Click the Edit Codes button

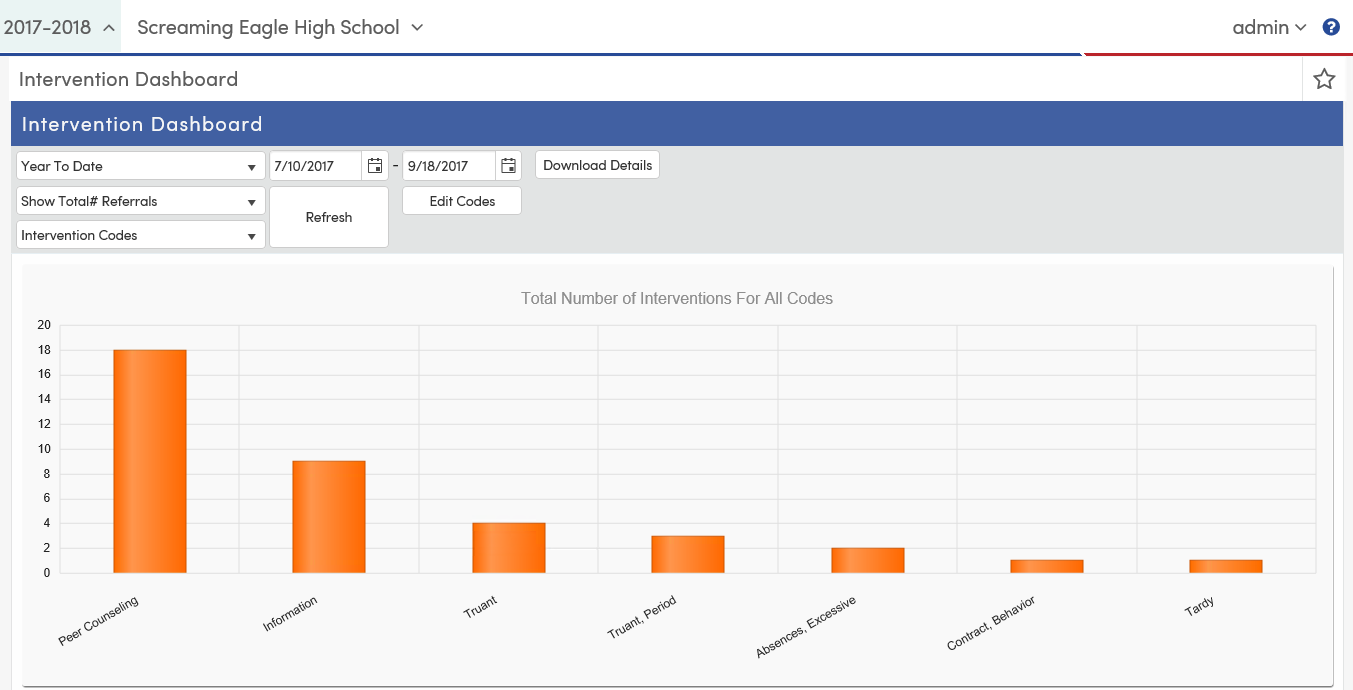[461, 200]
